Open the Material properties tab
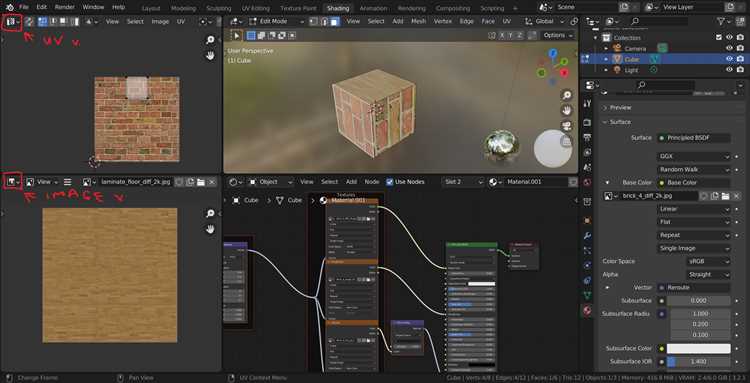Screen dimensions: 750x383 click(587, 310)
